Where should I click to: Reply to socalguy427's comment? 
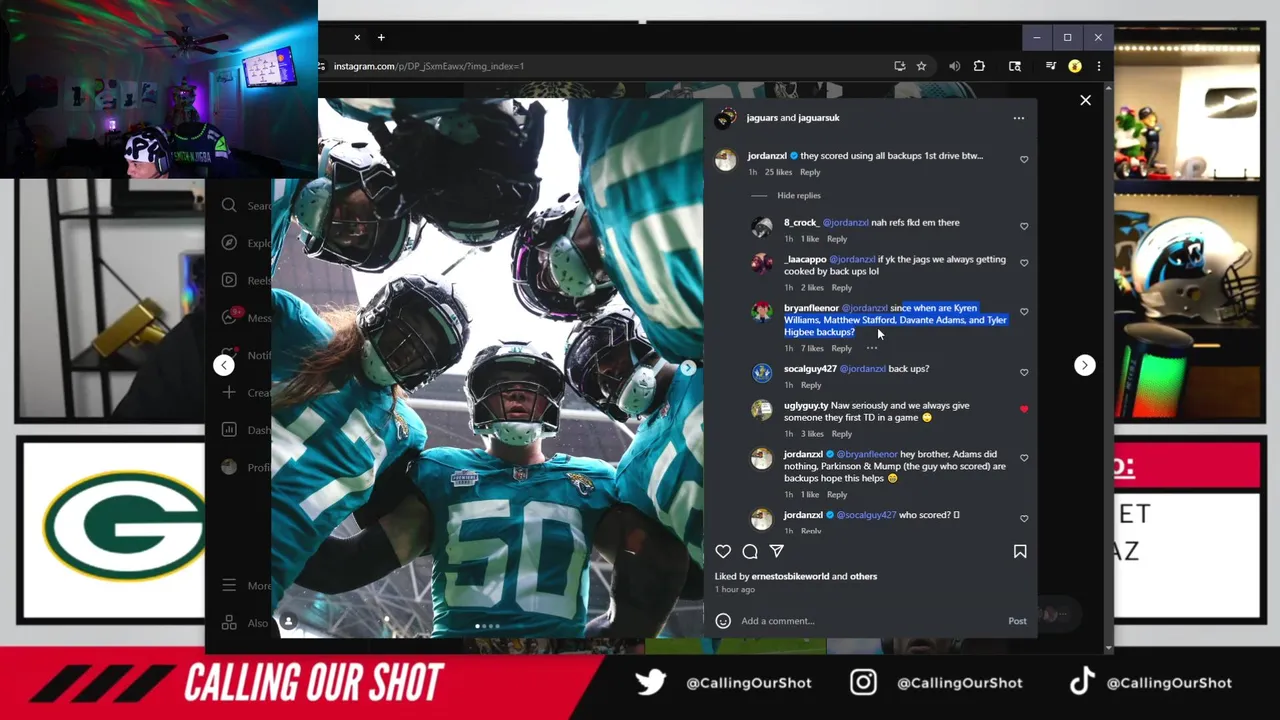pyautogui.click(x=811, y=385)
